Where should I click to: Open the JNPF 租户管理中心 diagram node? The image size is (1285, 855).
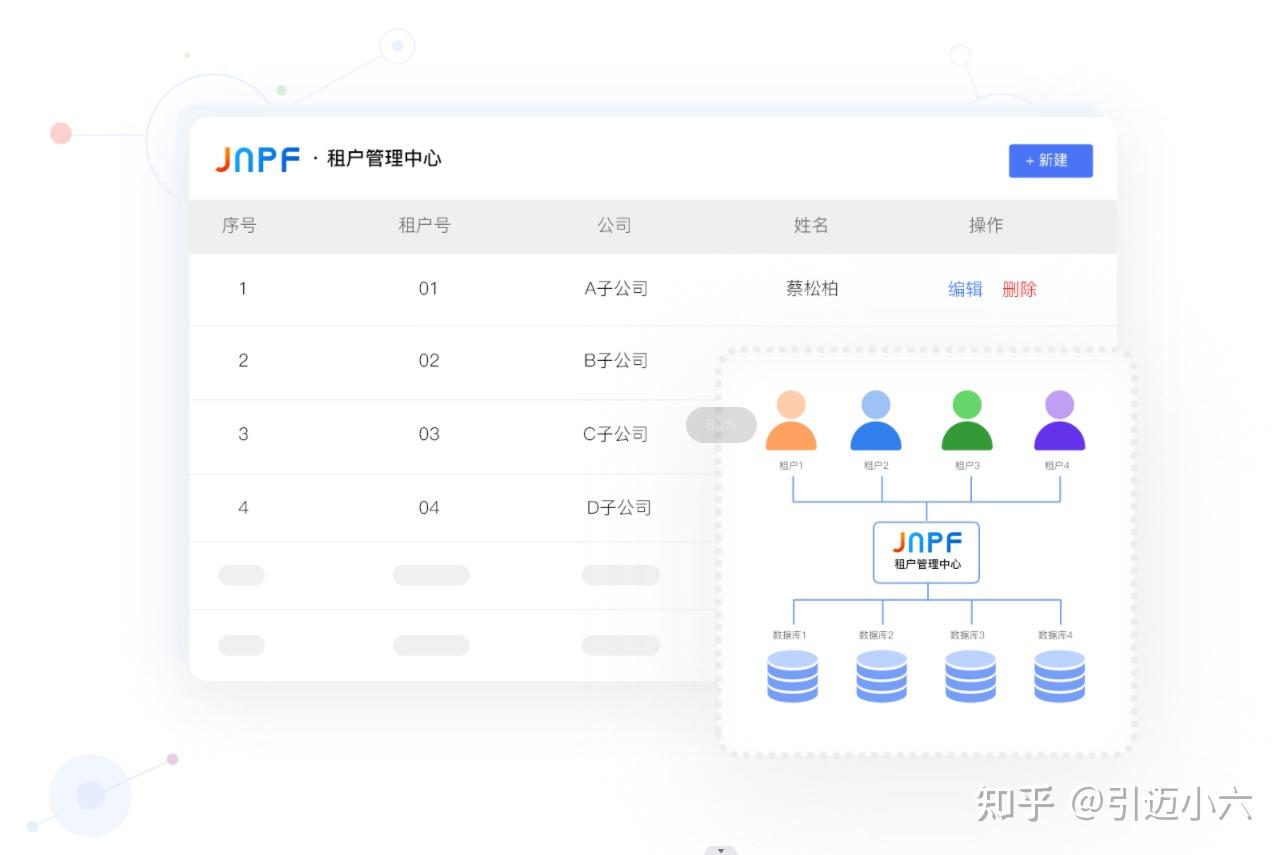click(925, 550)
